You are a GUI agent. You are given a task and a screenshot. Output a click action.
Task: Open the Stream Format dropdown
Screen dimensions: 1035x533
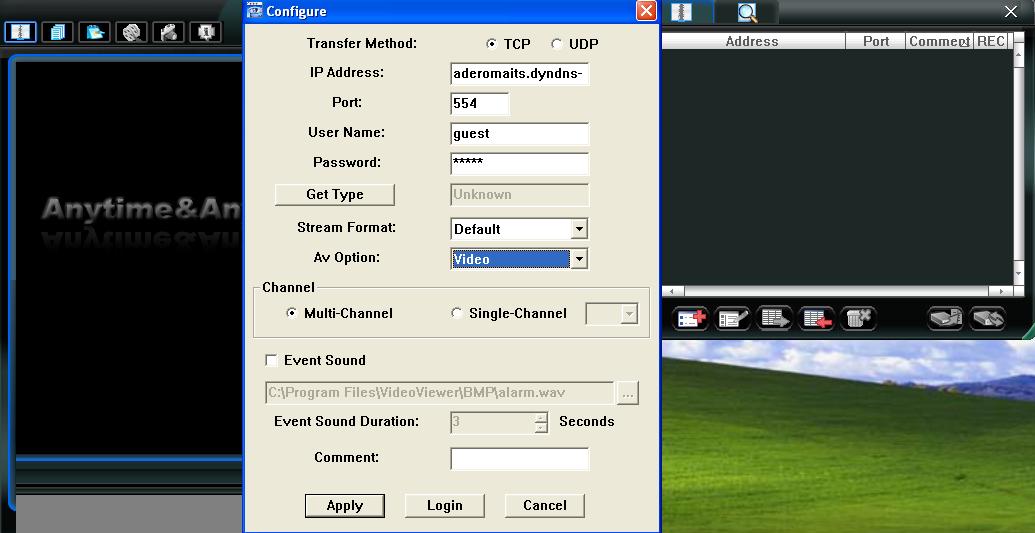(578, 229)
